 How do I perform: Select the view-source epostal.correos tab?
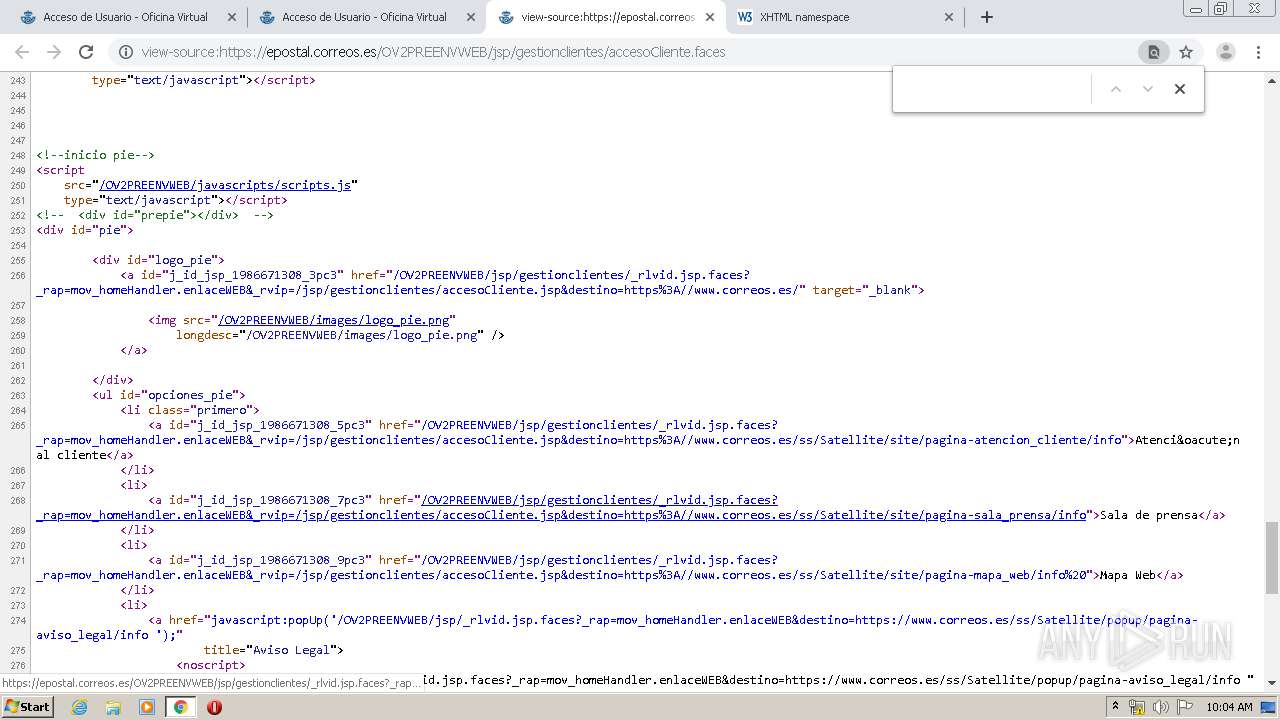pos(607,17)
